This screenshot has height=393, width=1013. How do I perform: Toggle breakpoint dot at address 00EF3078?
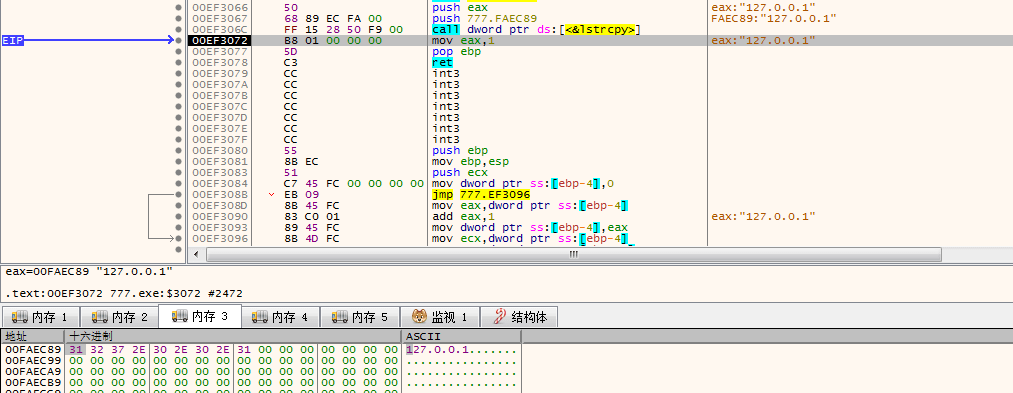178,63
